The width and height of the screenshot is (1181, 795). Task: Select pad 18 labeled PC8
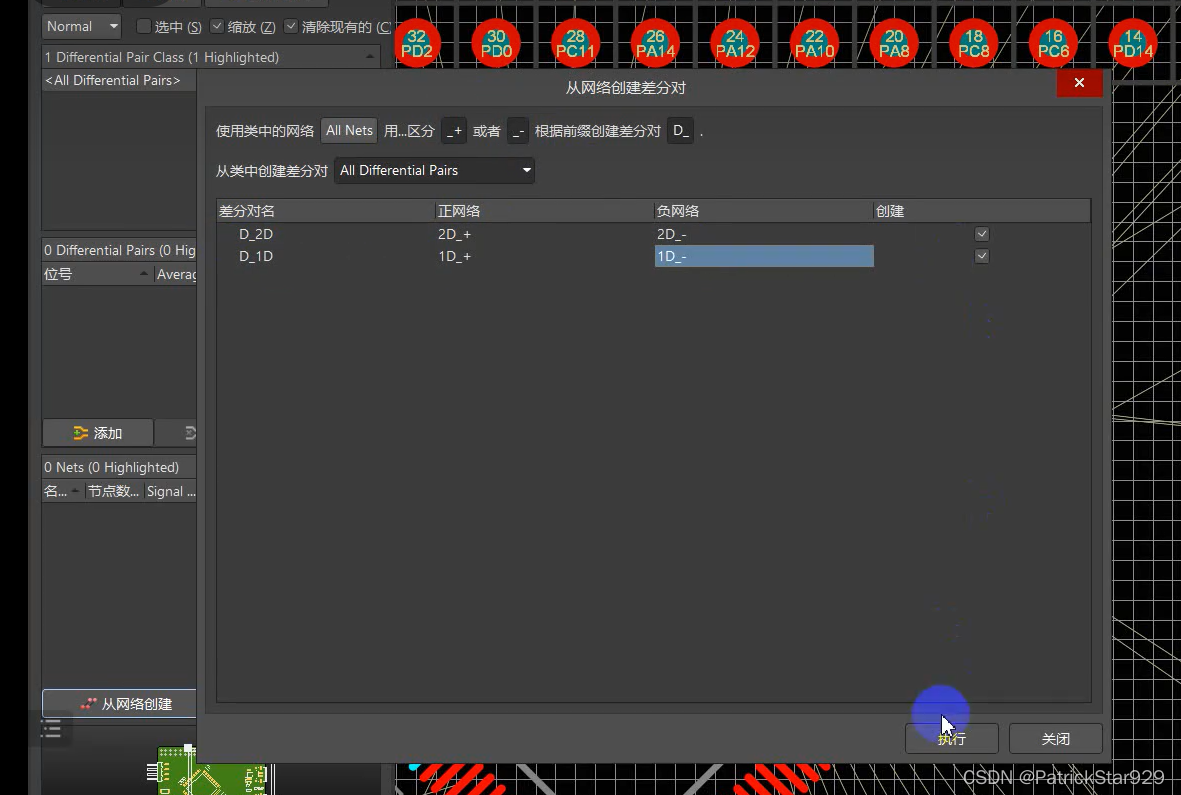coord(973,43)
